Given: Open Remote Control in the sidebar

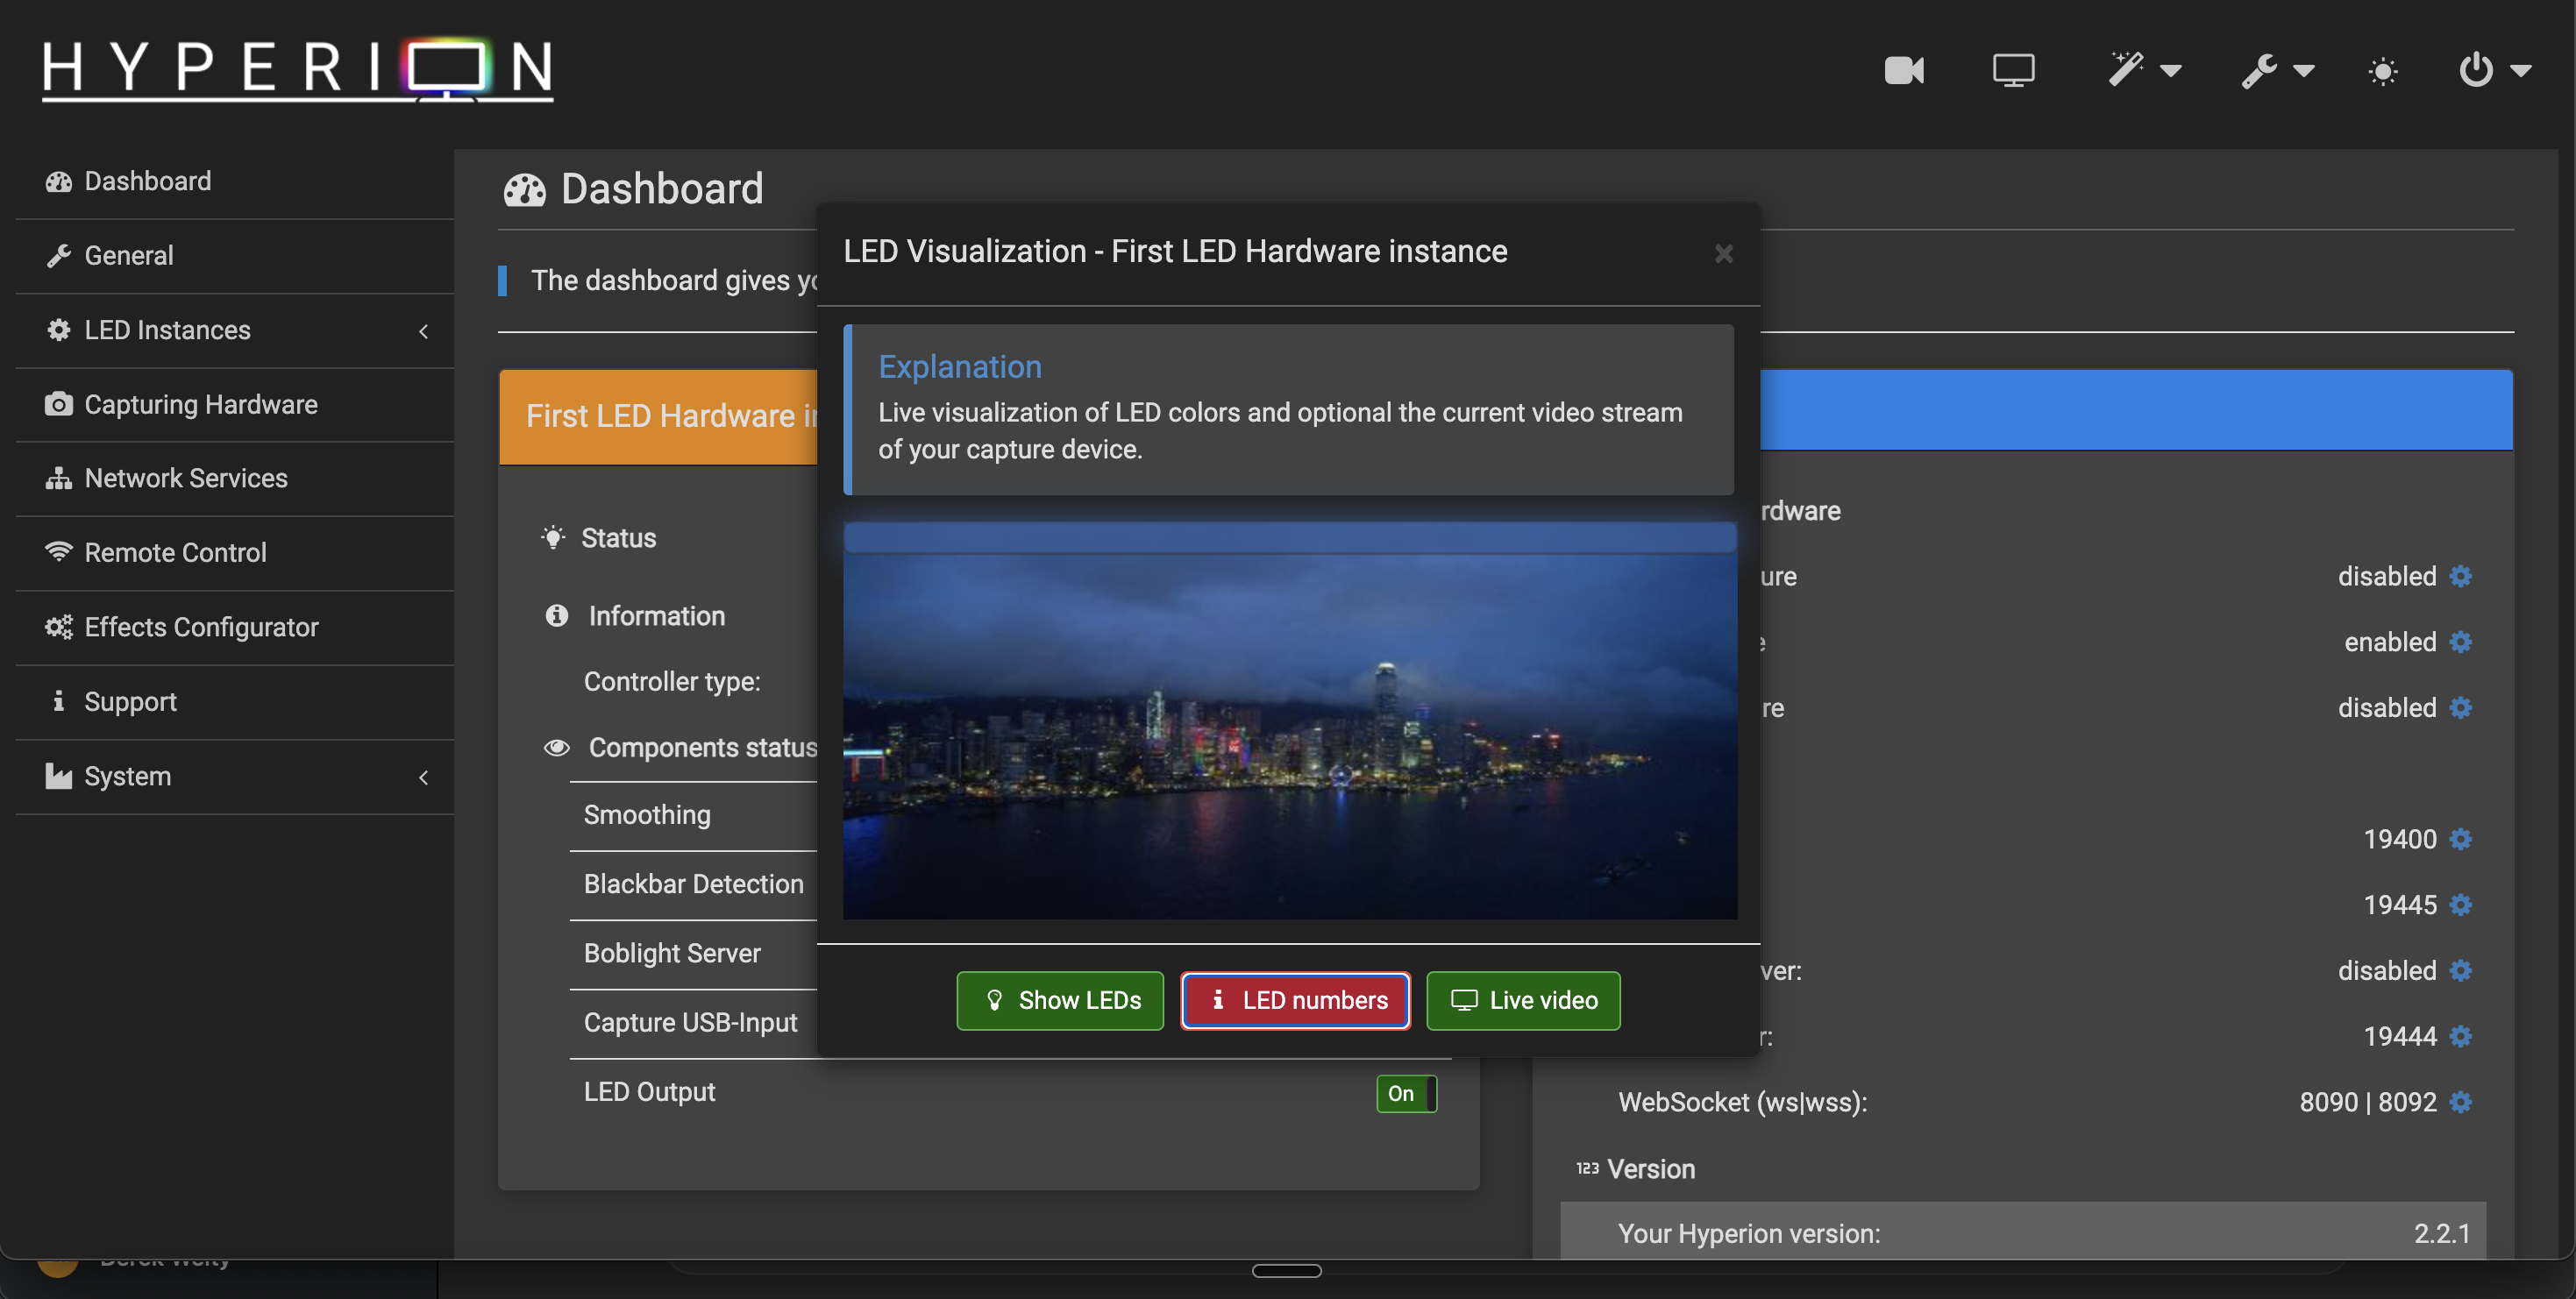Looking at the screenshot, I should pyautogui.click(x=235, y=553).
